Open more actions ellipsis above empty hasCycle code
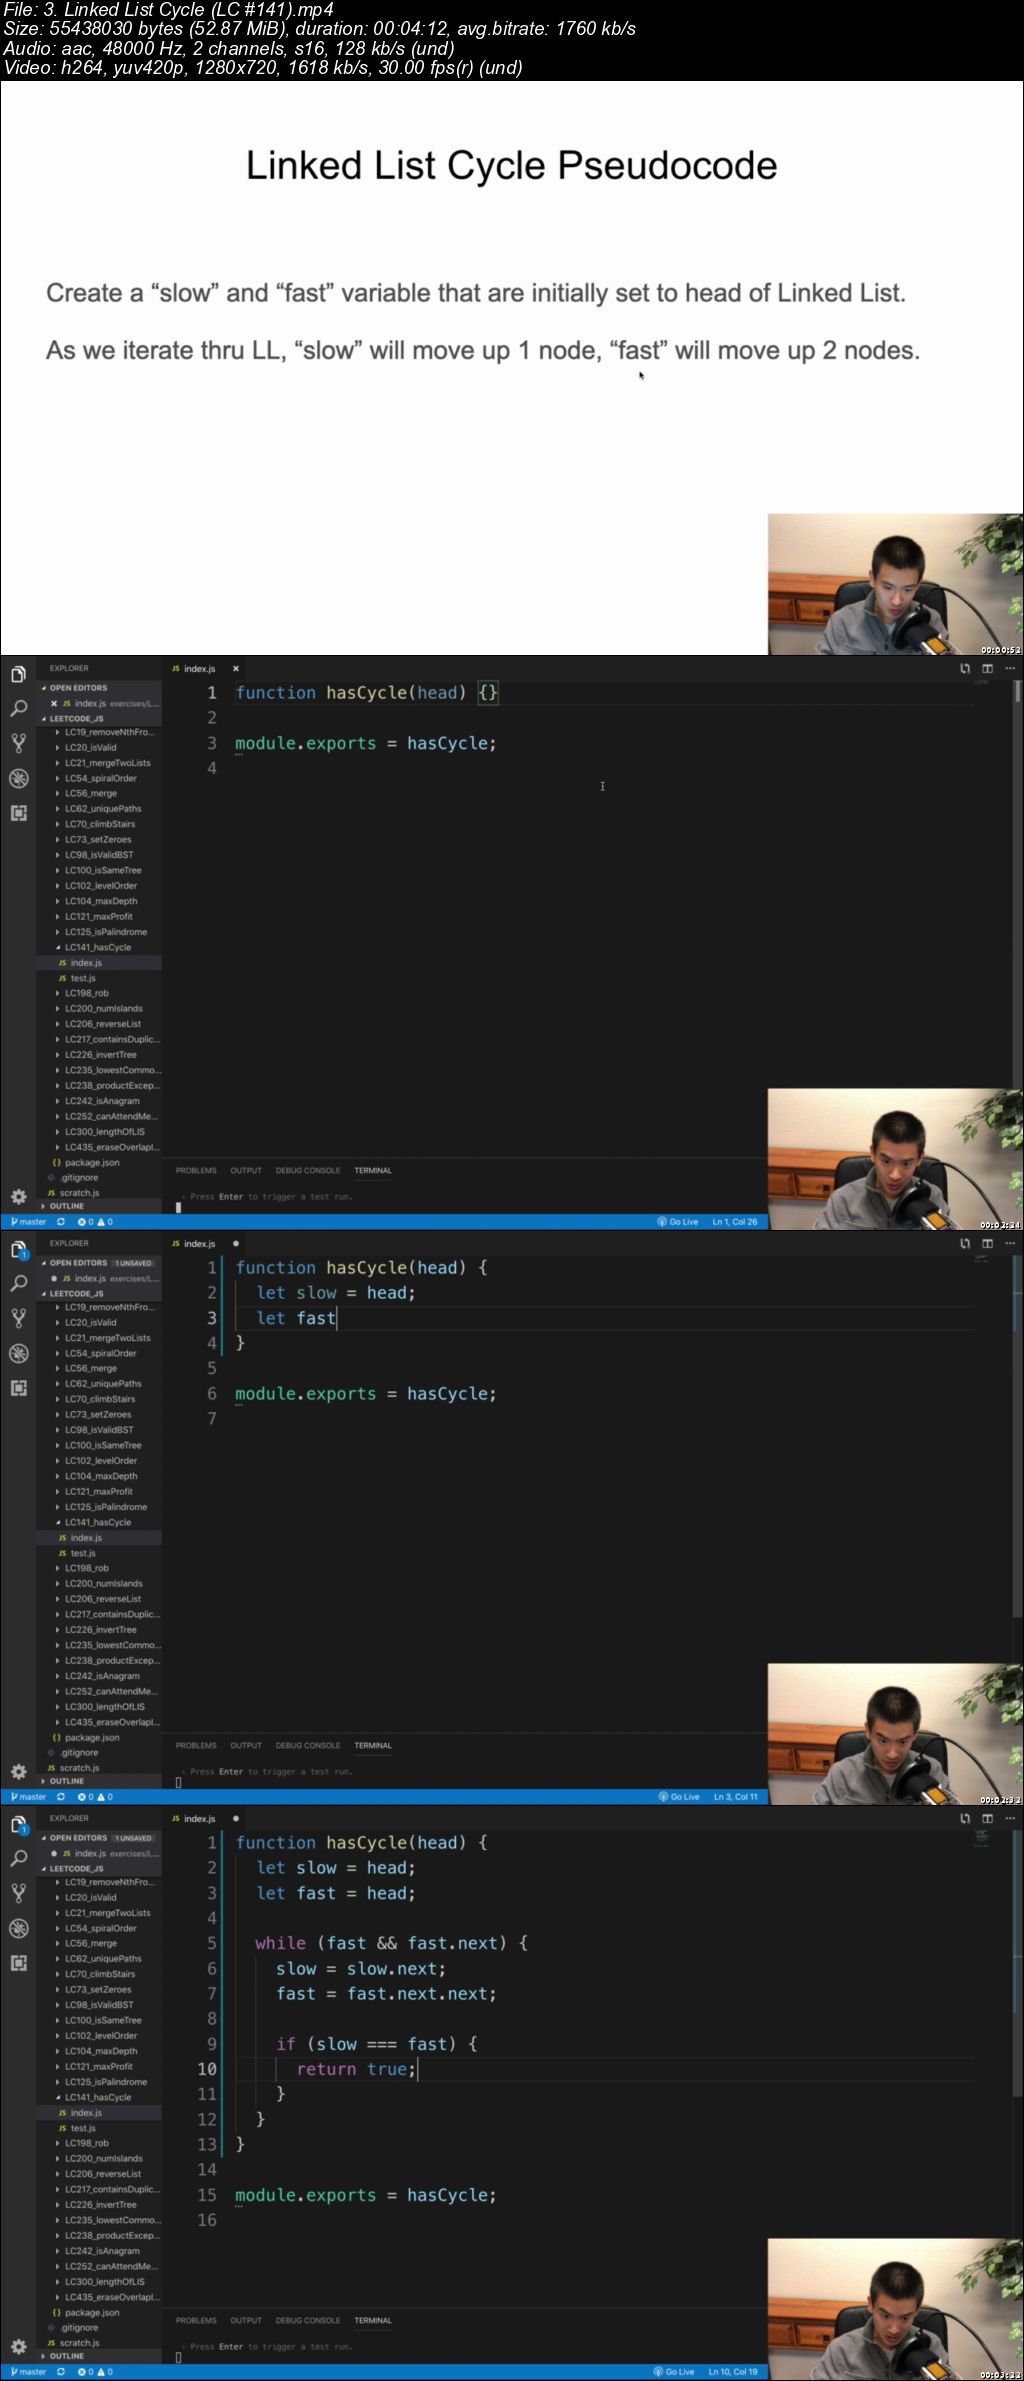This screenshot has height=2381, width=1024. pos(1010,668)
